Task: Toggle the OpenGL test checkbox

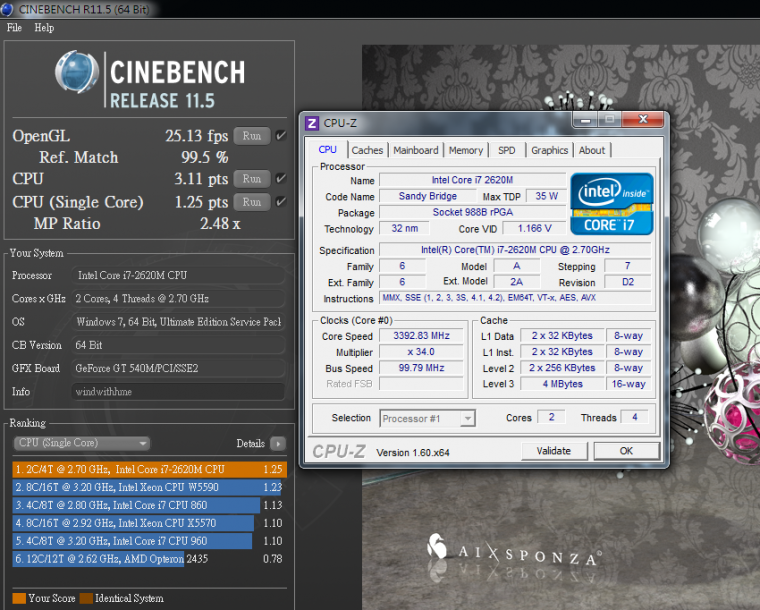Action: pos(282,135)
